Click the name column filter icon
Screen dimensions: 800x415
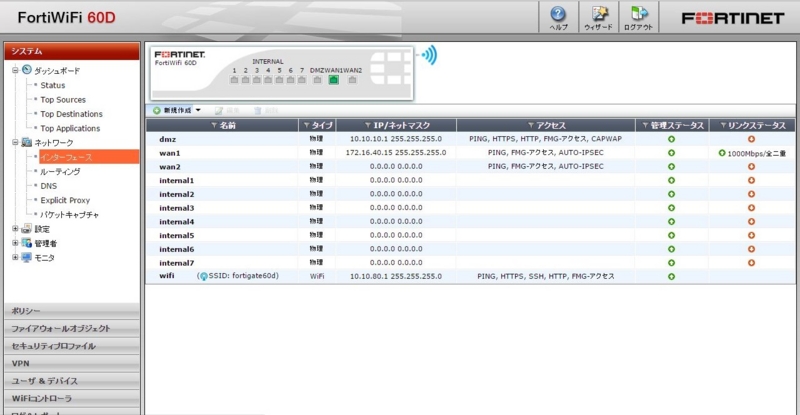(x=214, y=125)
